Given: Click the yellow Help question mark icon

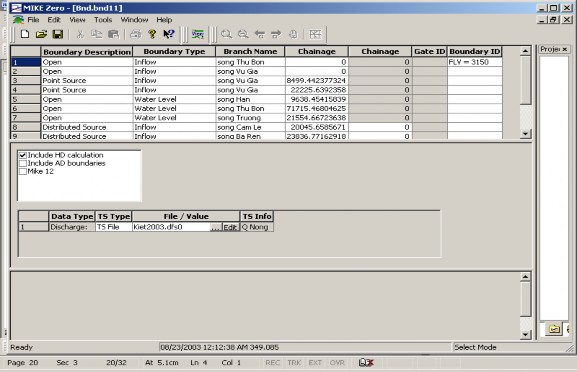Looking at the screenshot, I should coord(152,34).
